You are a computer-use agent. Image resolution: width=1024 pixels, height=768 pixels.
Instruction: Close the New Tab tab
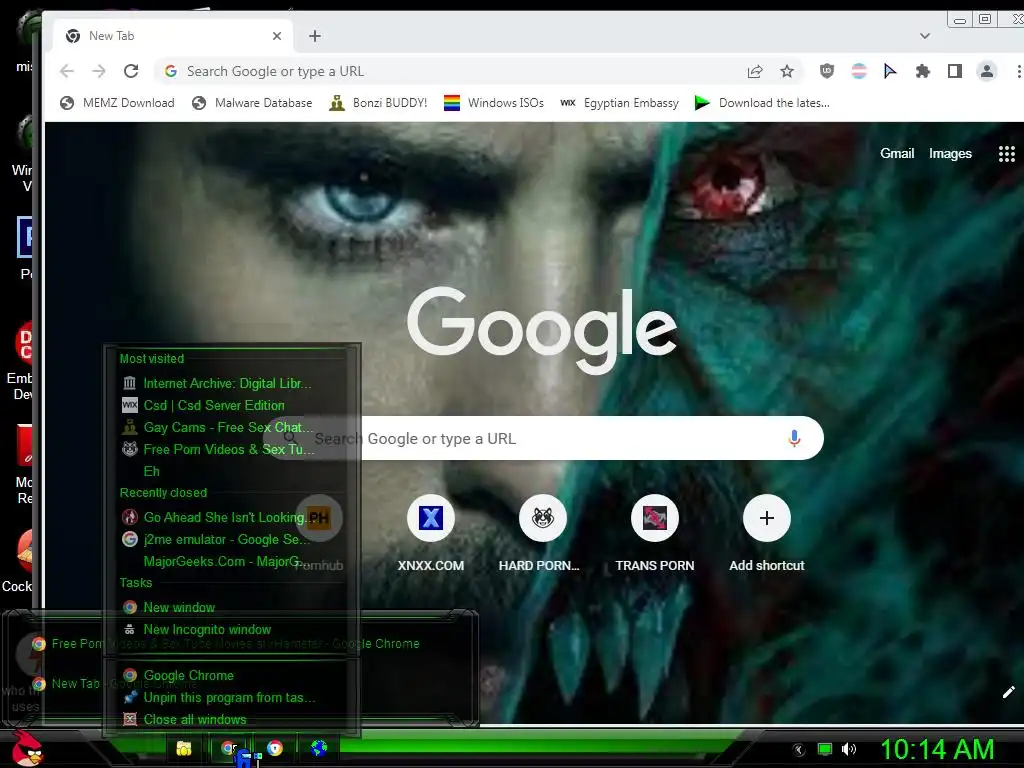point(277,36)
